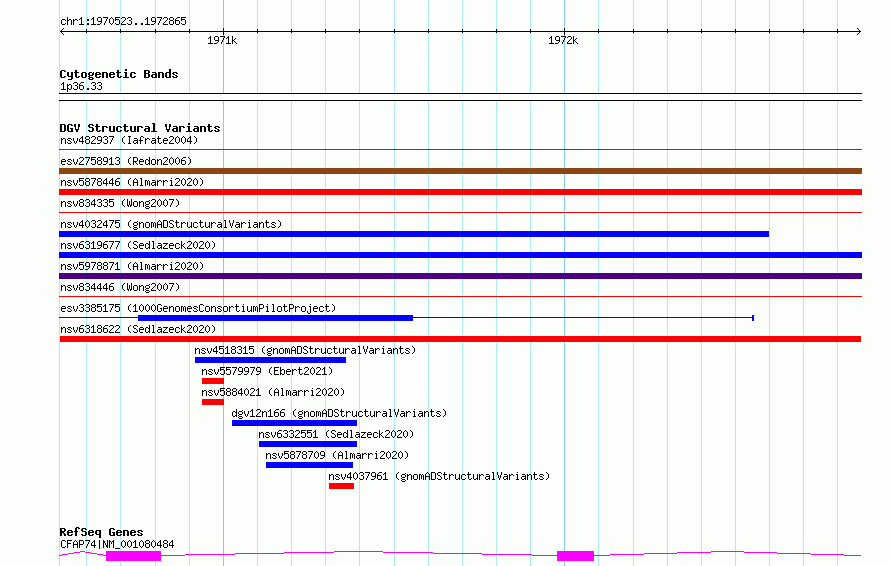Image resolution: width=890 pixels, height=566 pixels.
Task: Click the esv2758913 (Redon2006) label
Action: [126, 161]
